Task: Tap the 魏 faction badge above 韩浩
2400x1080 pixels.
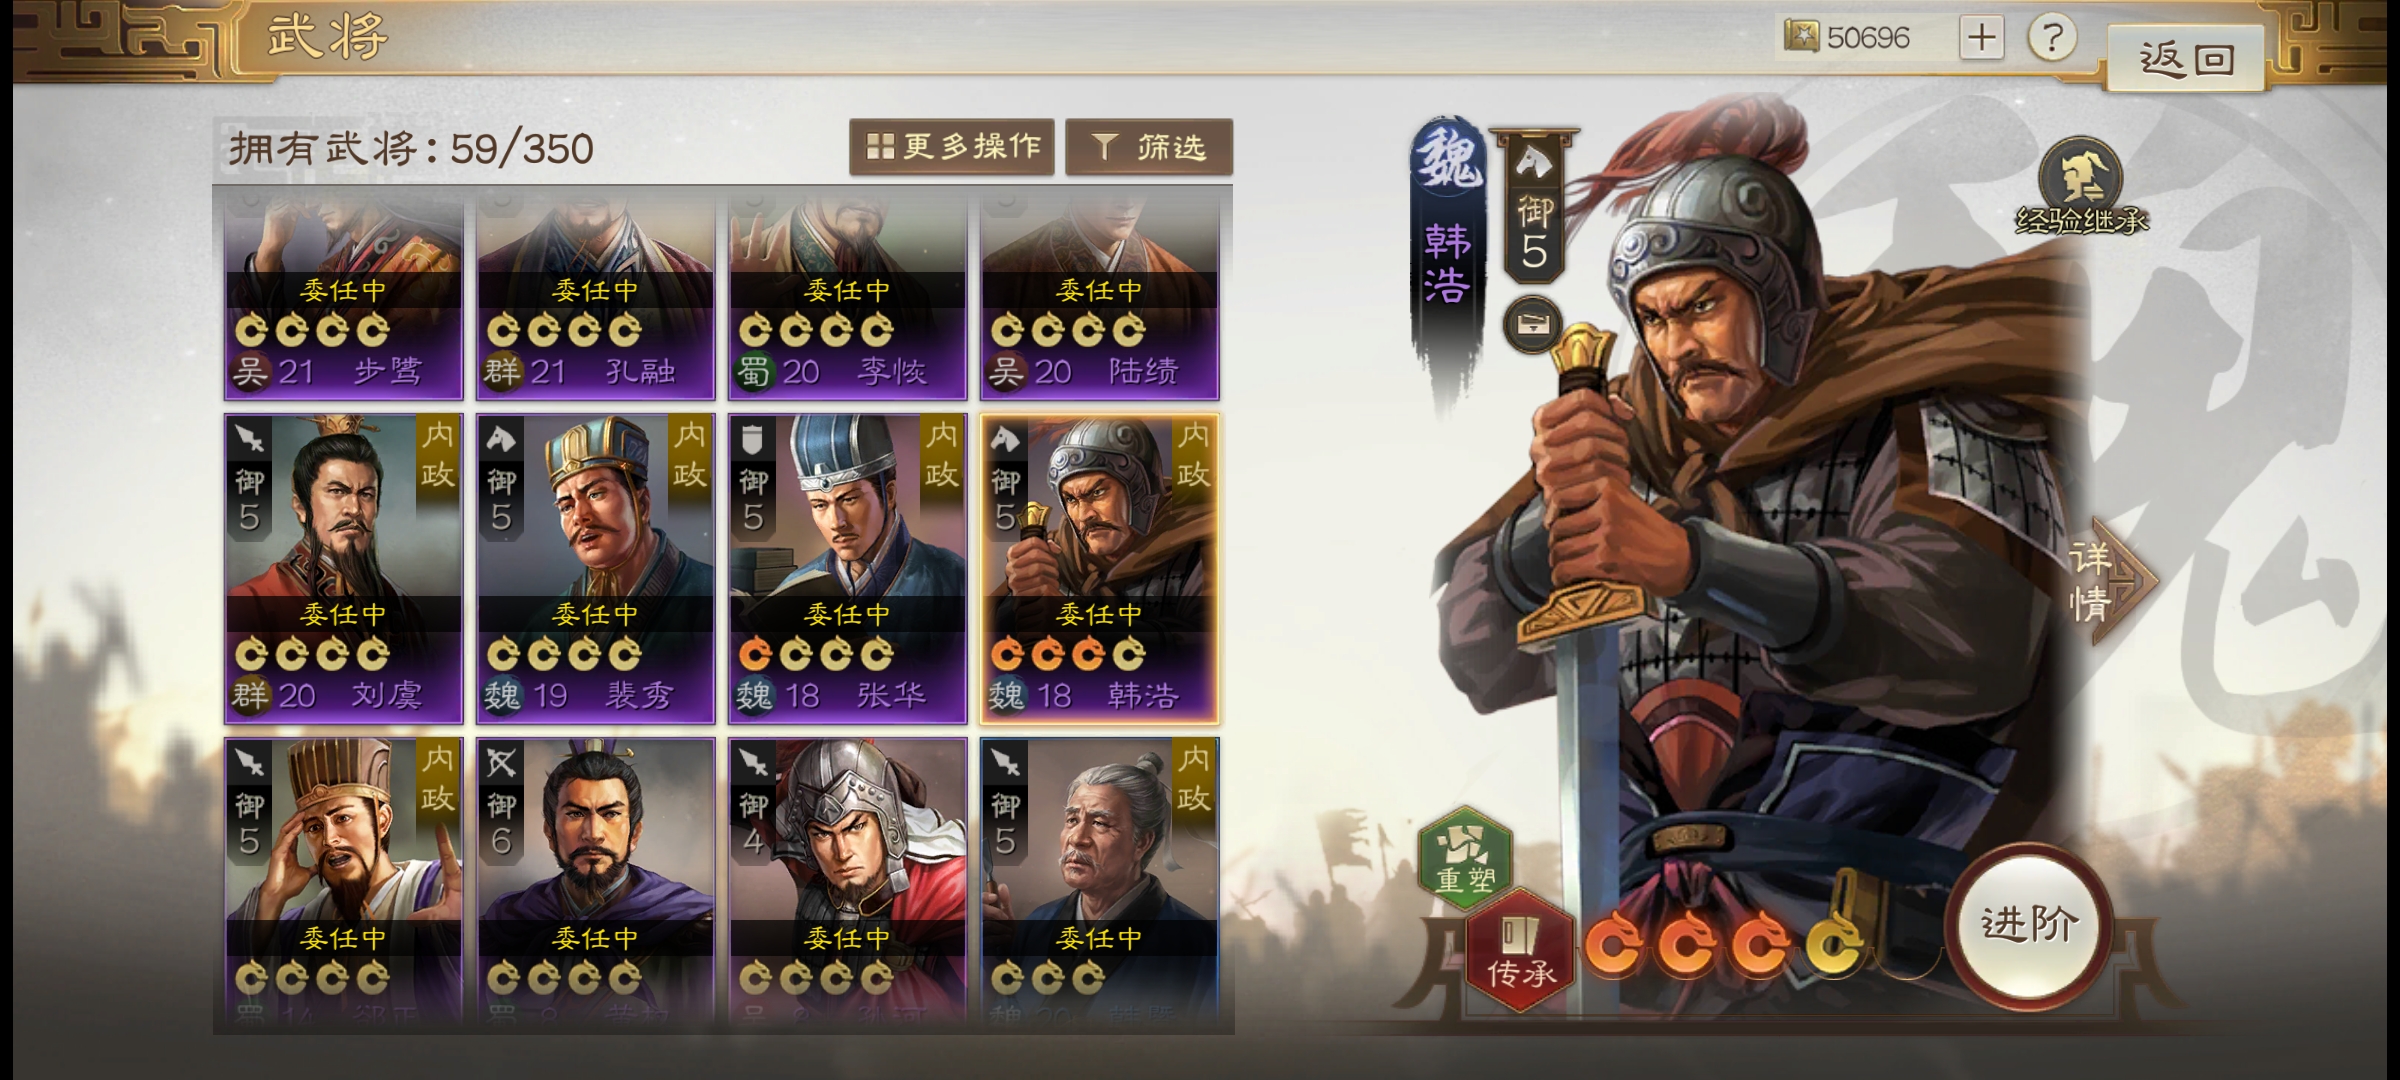Action: pyautogui.click(x=1447, y=159)
